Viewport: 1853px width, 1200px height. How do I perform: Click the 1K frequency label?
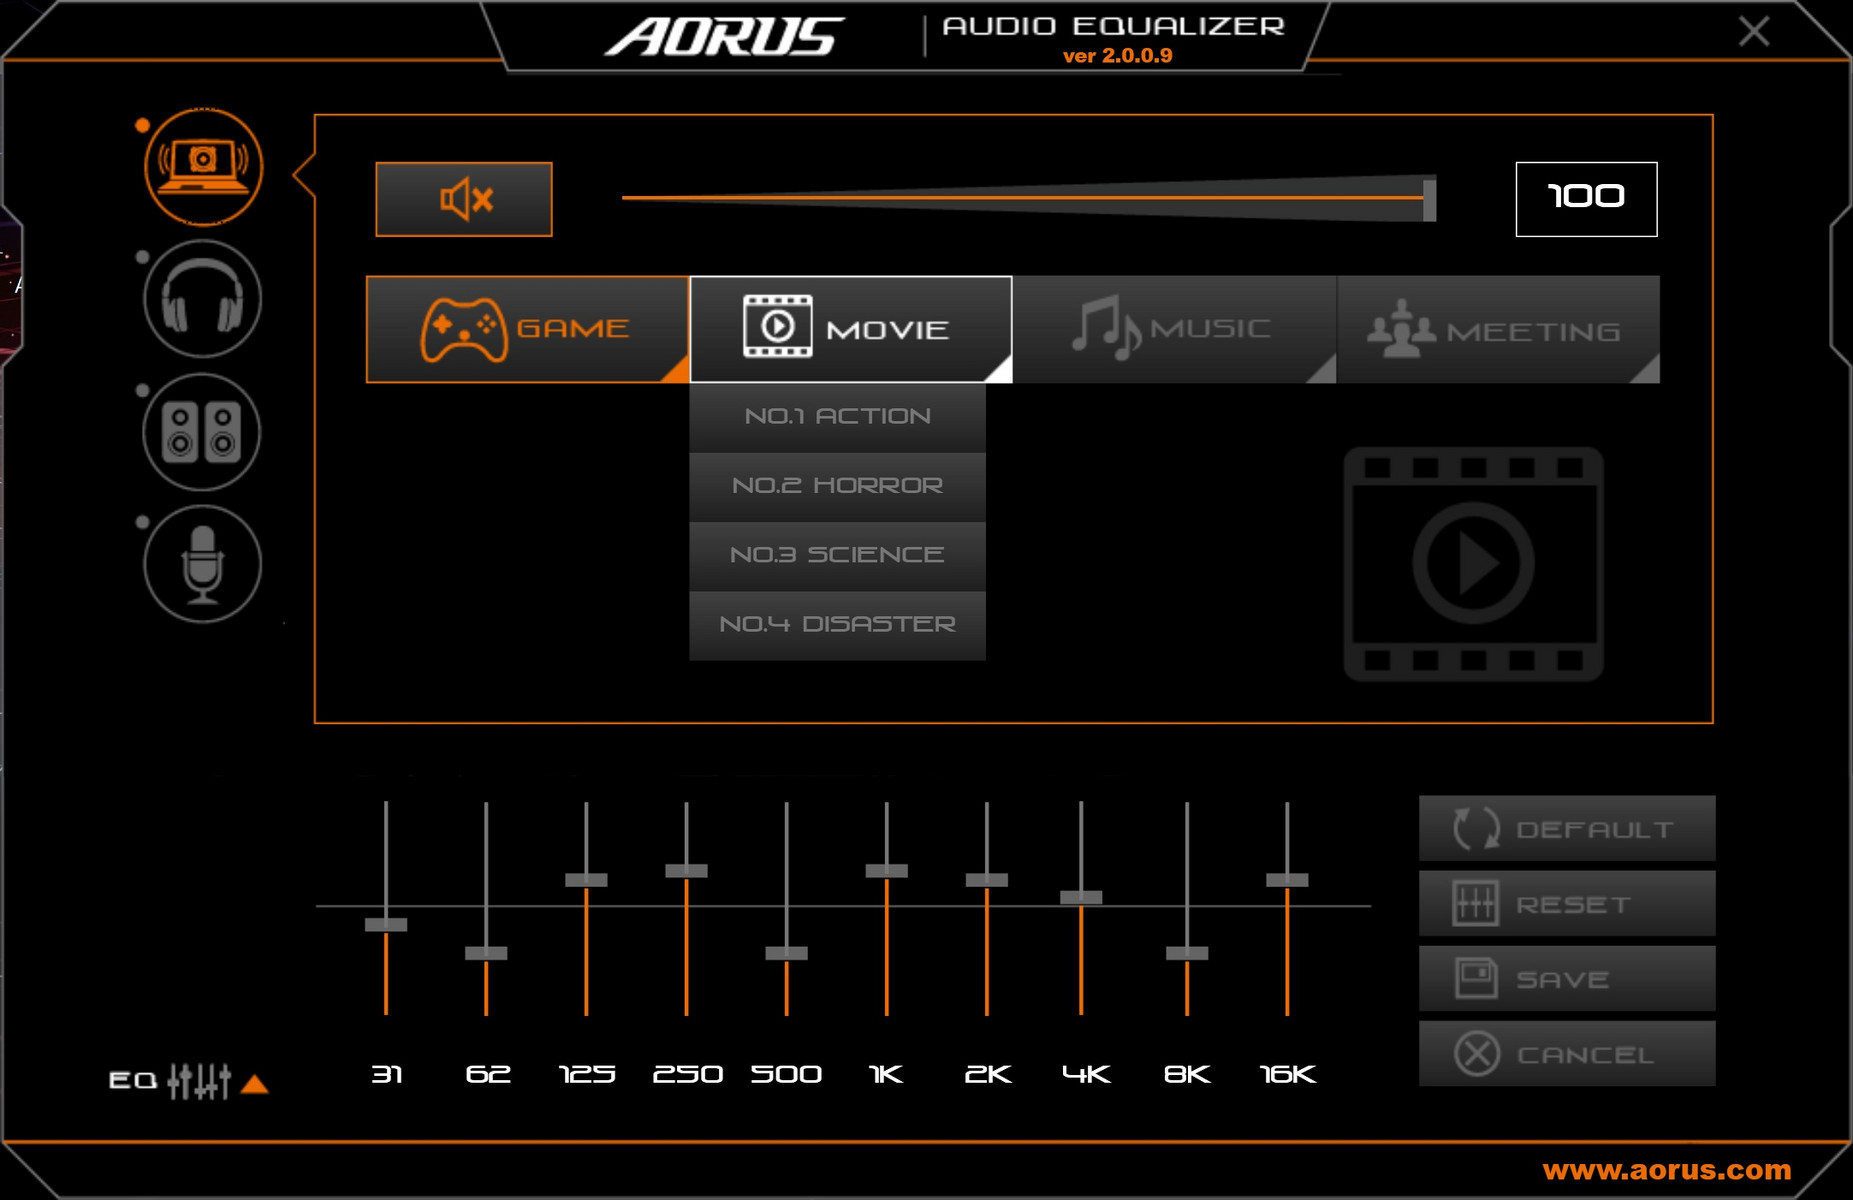click(886, 1074)
